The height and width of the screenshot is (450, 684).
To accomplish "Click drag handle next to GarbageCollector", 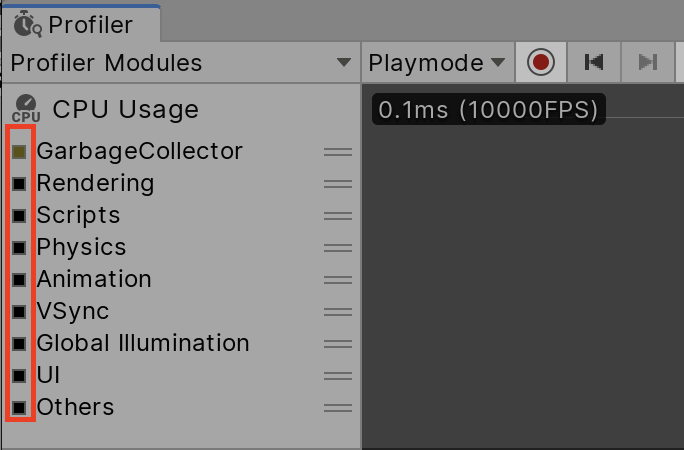I will point(338,152).
